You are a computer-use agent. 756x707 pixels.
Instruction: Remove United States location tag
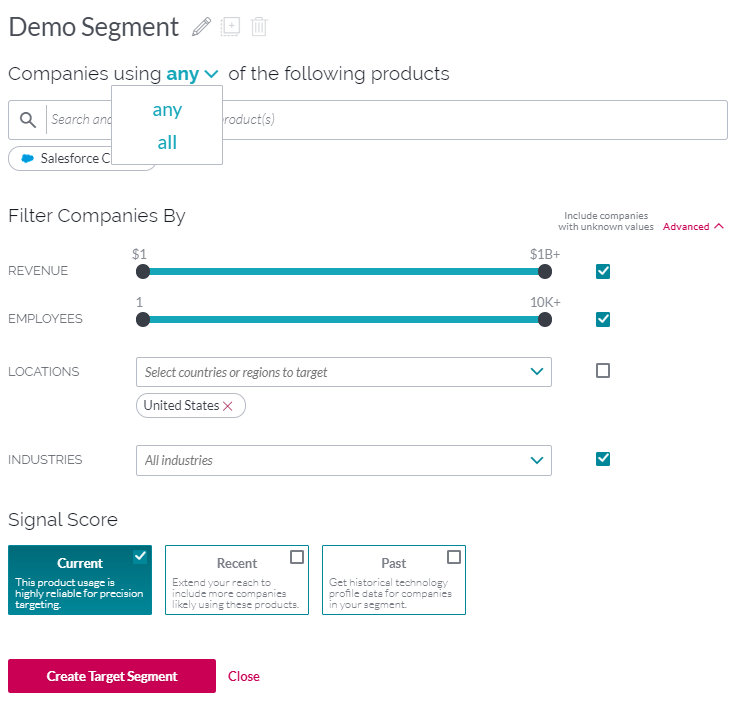coord(228,406)
